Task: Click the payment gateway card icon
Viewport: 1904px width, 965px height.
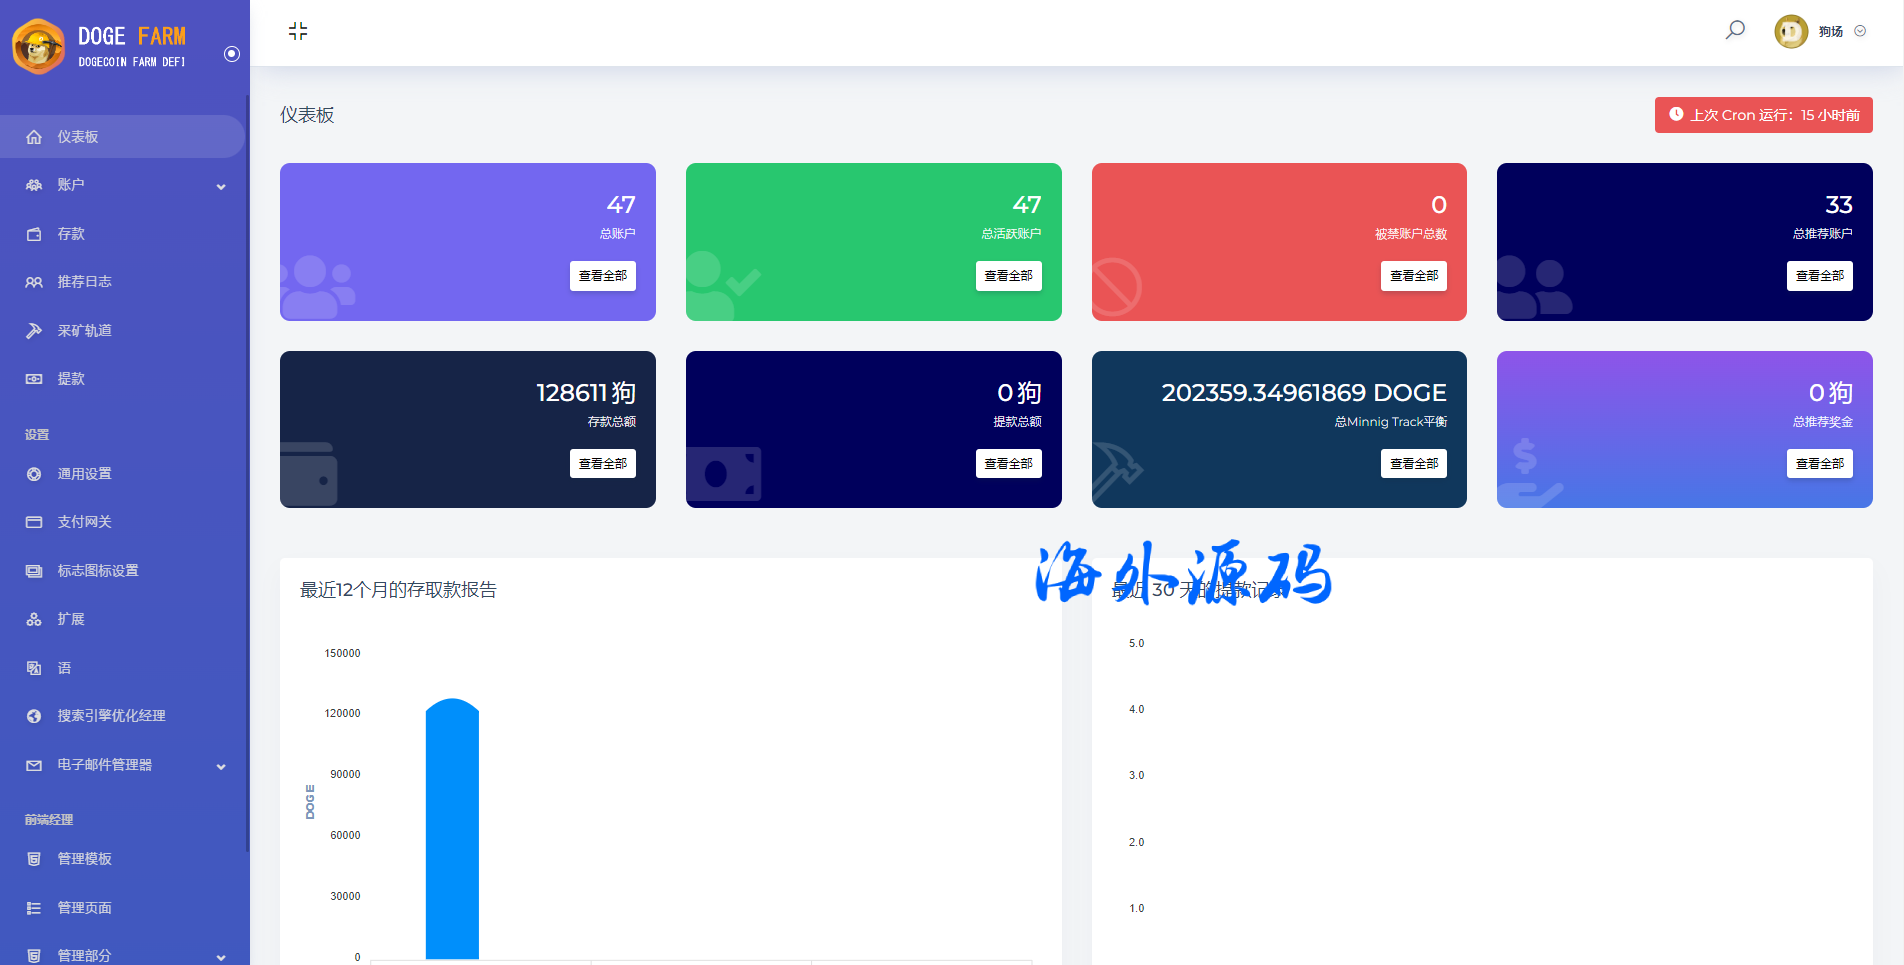Action: click(x=34, y=522)
